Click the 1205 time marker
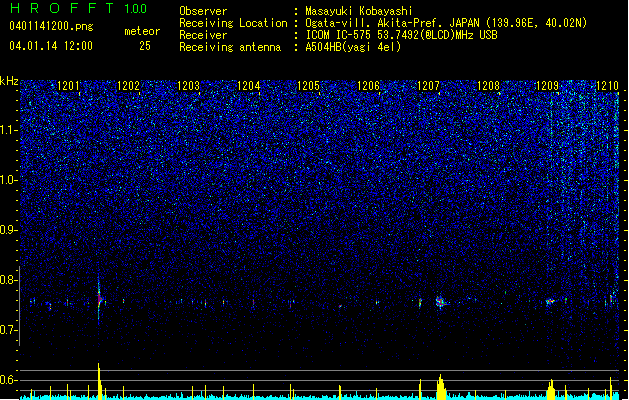Screen dimensions: 629x400 (308, 86)
